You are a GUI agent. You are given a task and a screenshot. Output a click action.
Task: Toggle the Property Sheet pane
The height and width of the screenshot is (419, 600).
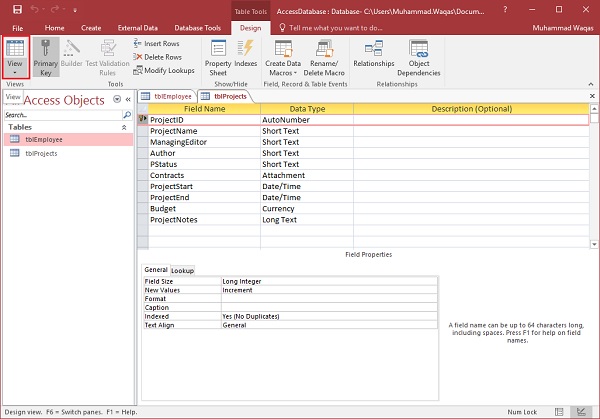click(218, 56)
